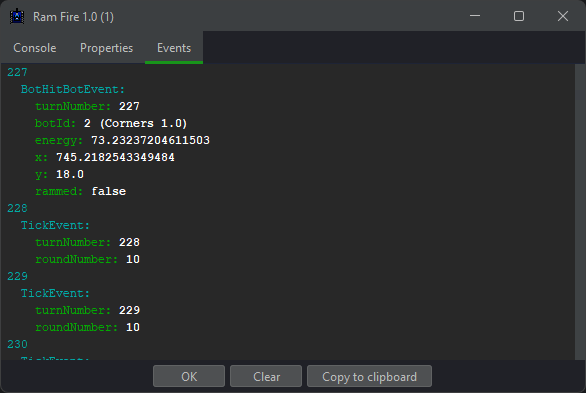Clear the events log
The image size is (586, 393).
pyautogui.click(x=266, y=376)
